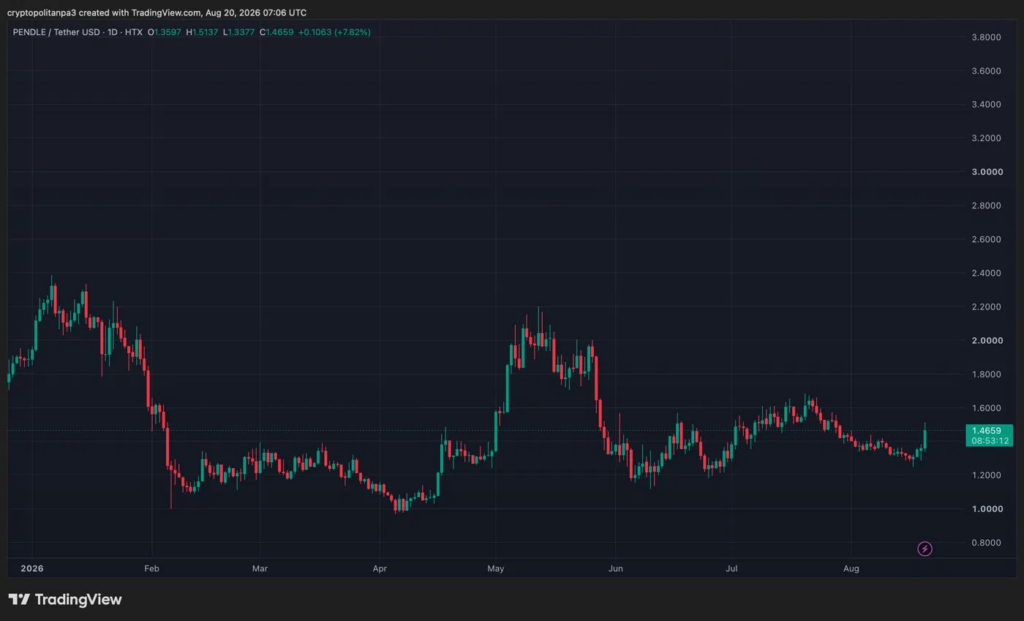This screenshot has height=621, width=1024.
Task: Click the 1.0000 price axis label
Action: tap(987, 509)
